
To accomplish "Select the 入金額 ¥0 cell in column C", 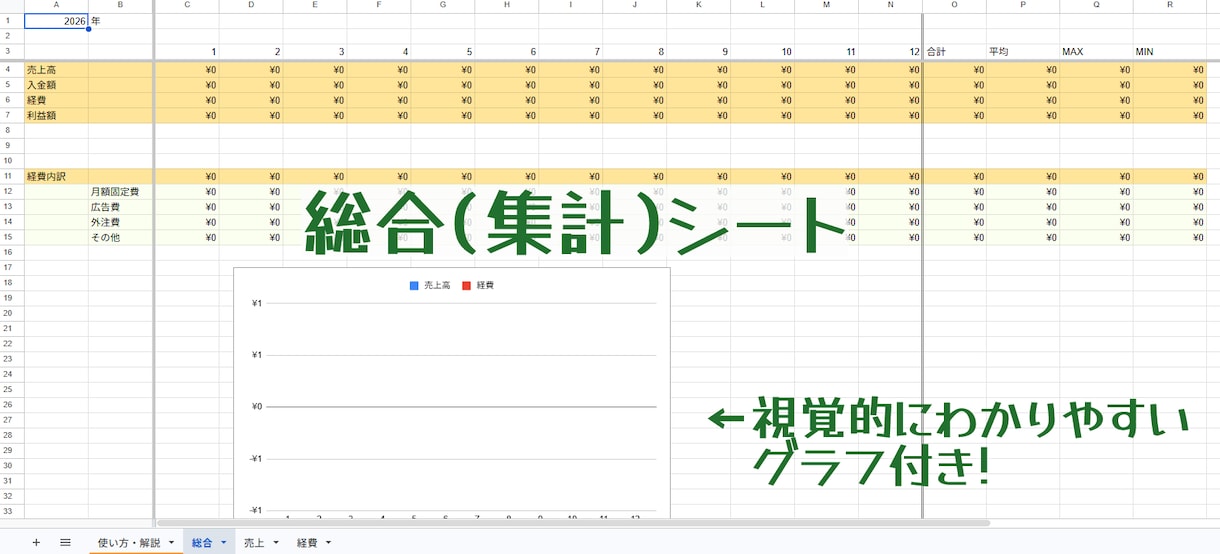I will (x=187, y=85).
